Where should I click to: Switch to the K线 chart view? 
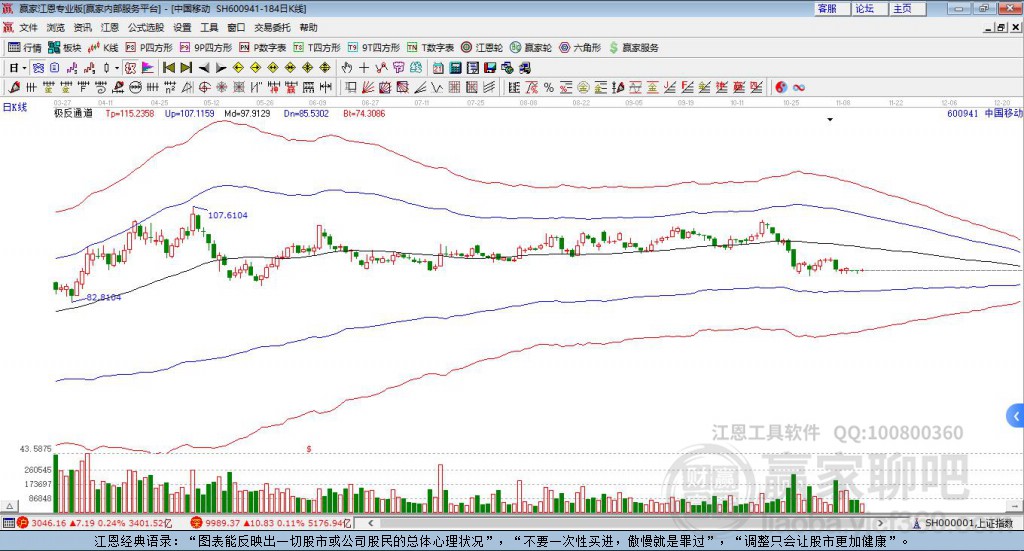(103, 48)
